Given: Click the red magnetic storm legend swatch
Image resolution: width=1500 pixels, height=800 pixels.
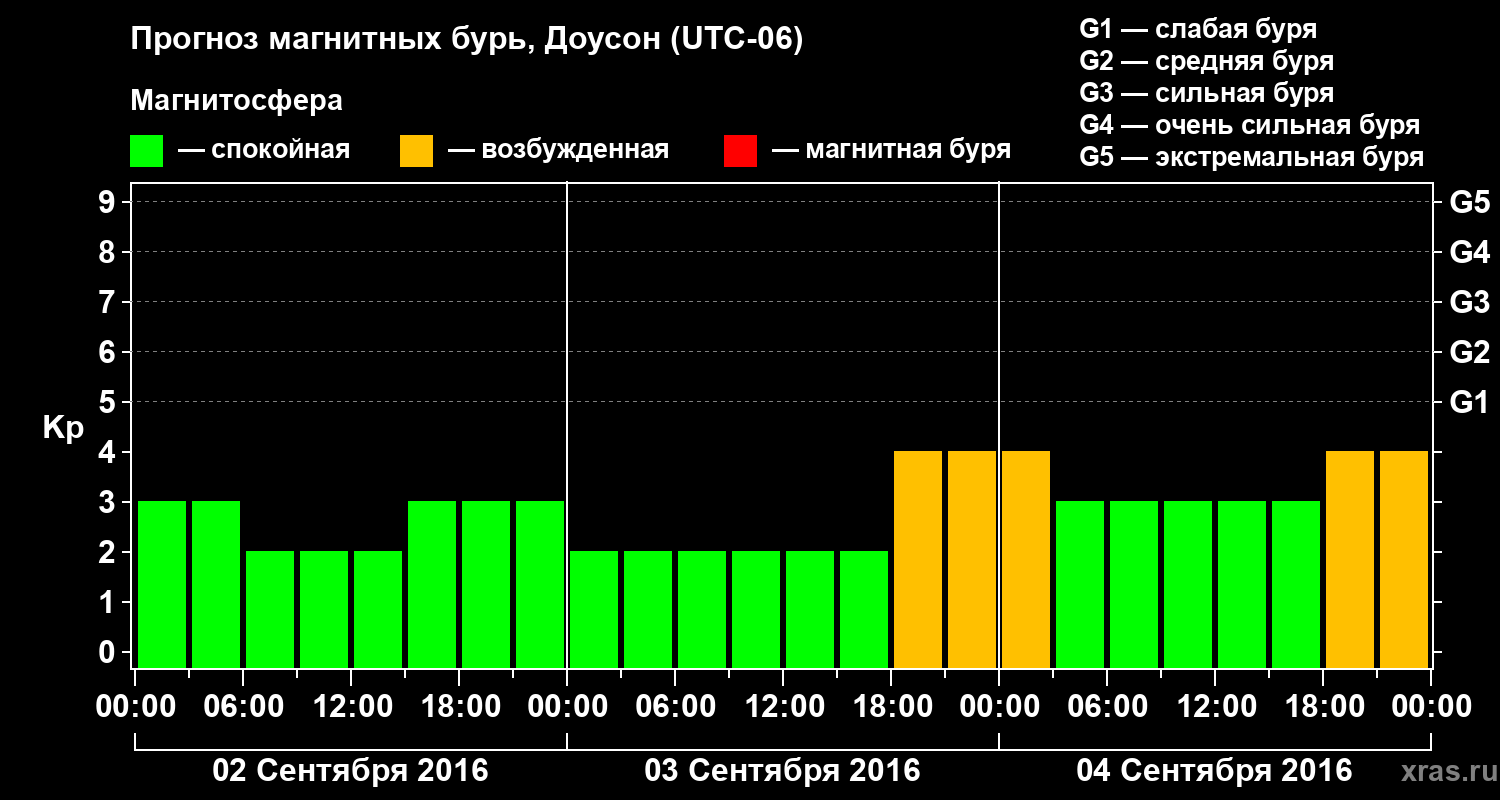Looking at the screenshot, I should (x=740, y=151).
